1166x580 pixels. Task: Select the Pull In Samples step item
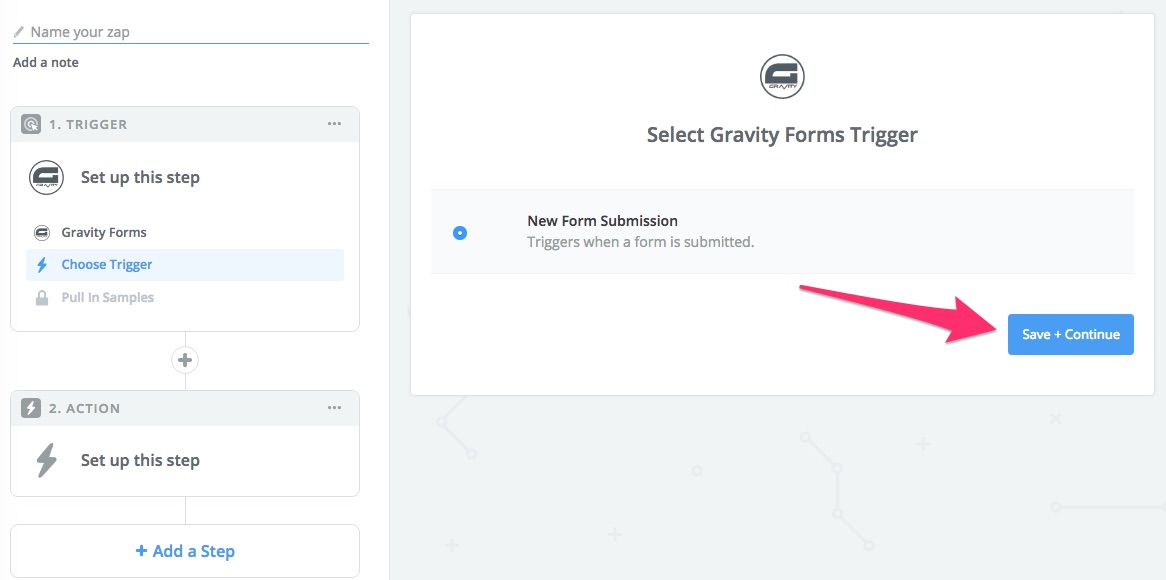tap(185, 297)
